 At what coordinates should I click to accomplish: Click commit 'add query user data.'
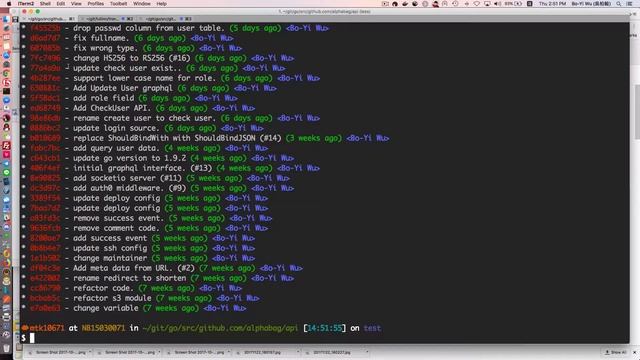click(x=117, y=148)
